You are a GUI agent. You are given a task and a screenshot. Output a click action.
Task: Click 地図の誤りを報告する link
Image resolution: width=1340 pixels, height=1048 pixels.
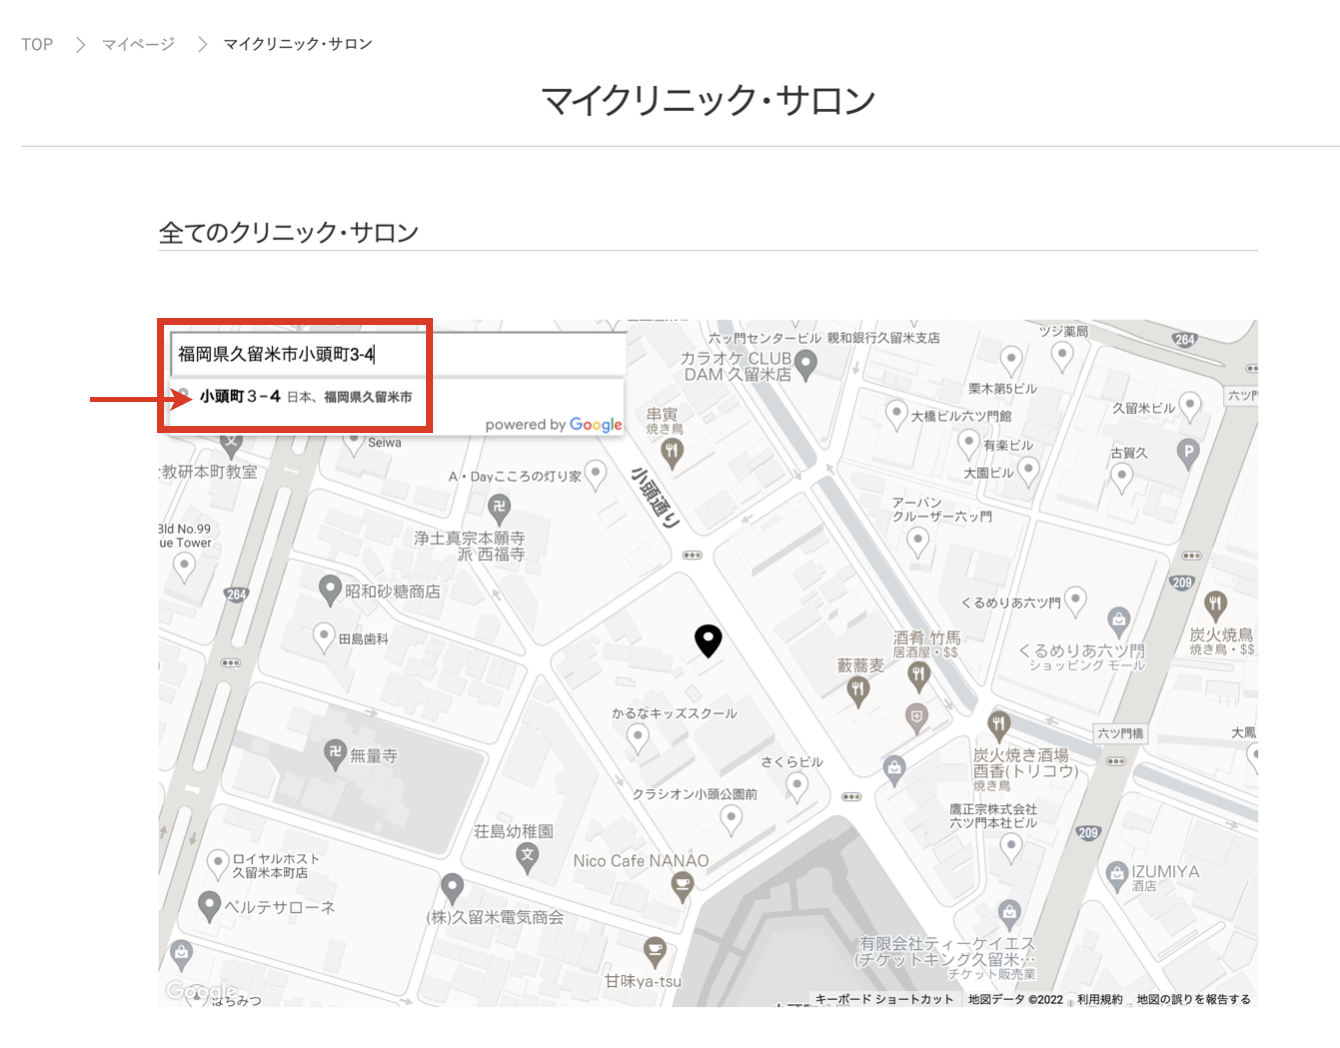click(1193, 999)
